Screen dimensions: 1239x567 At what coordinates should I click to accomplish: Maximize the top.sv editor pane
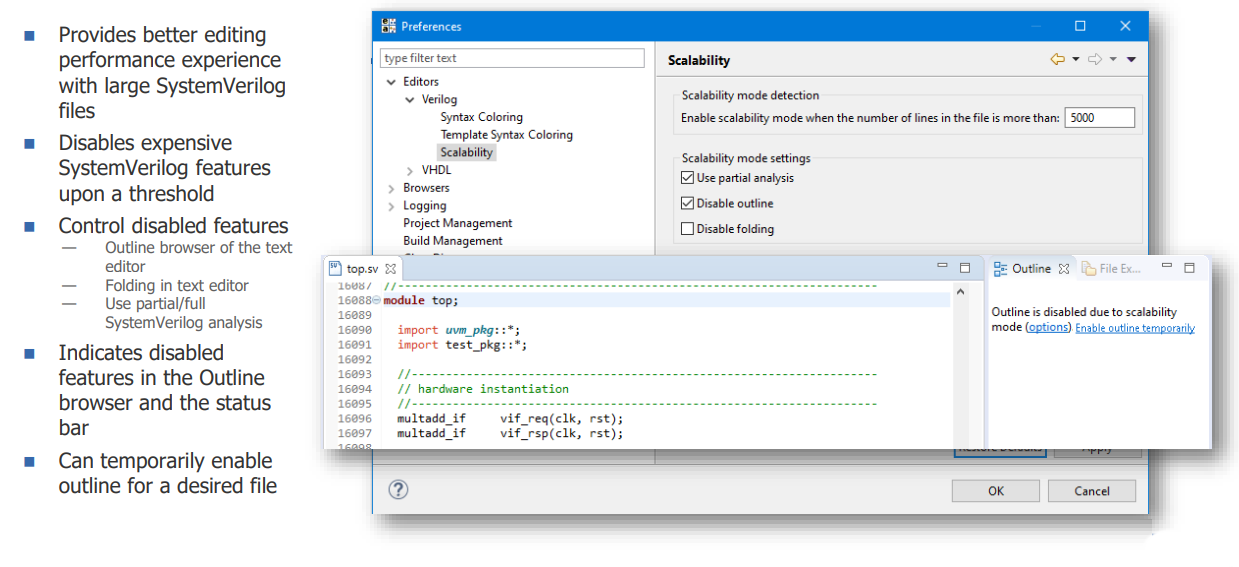965,268
